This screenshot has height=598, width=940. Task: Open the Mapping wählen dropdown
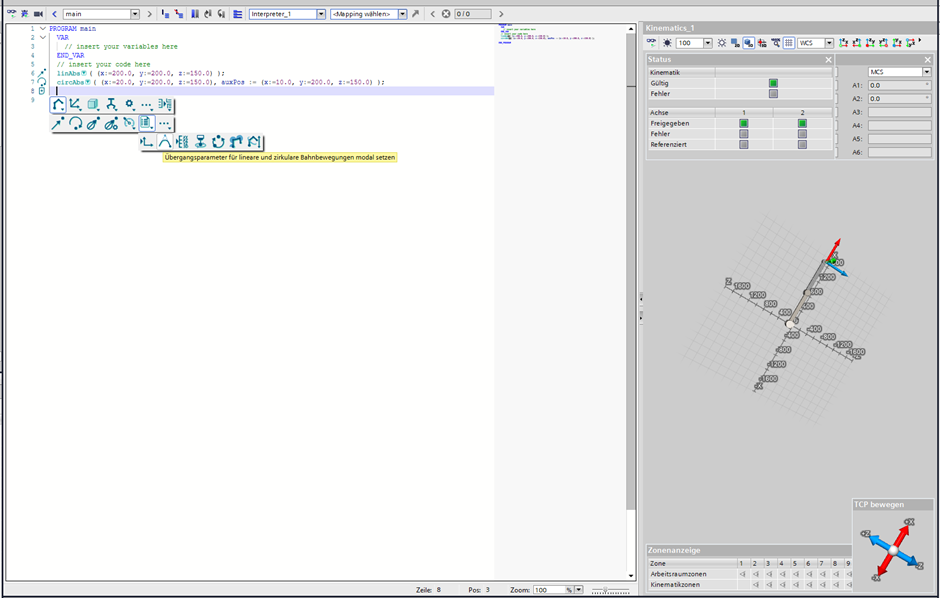tap(402, 14)
